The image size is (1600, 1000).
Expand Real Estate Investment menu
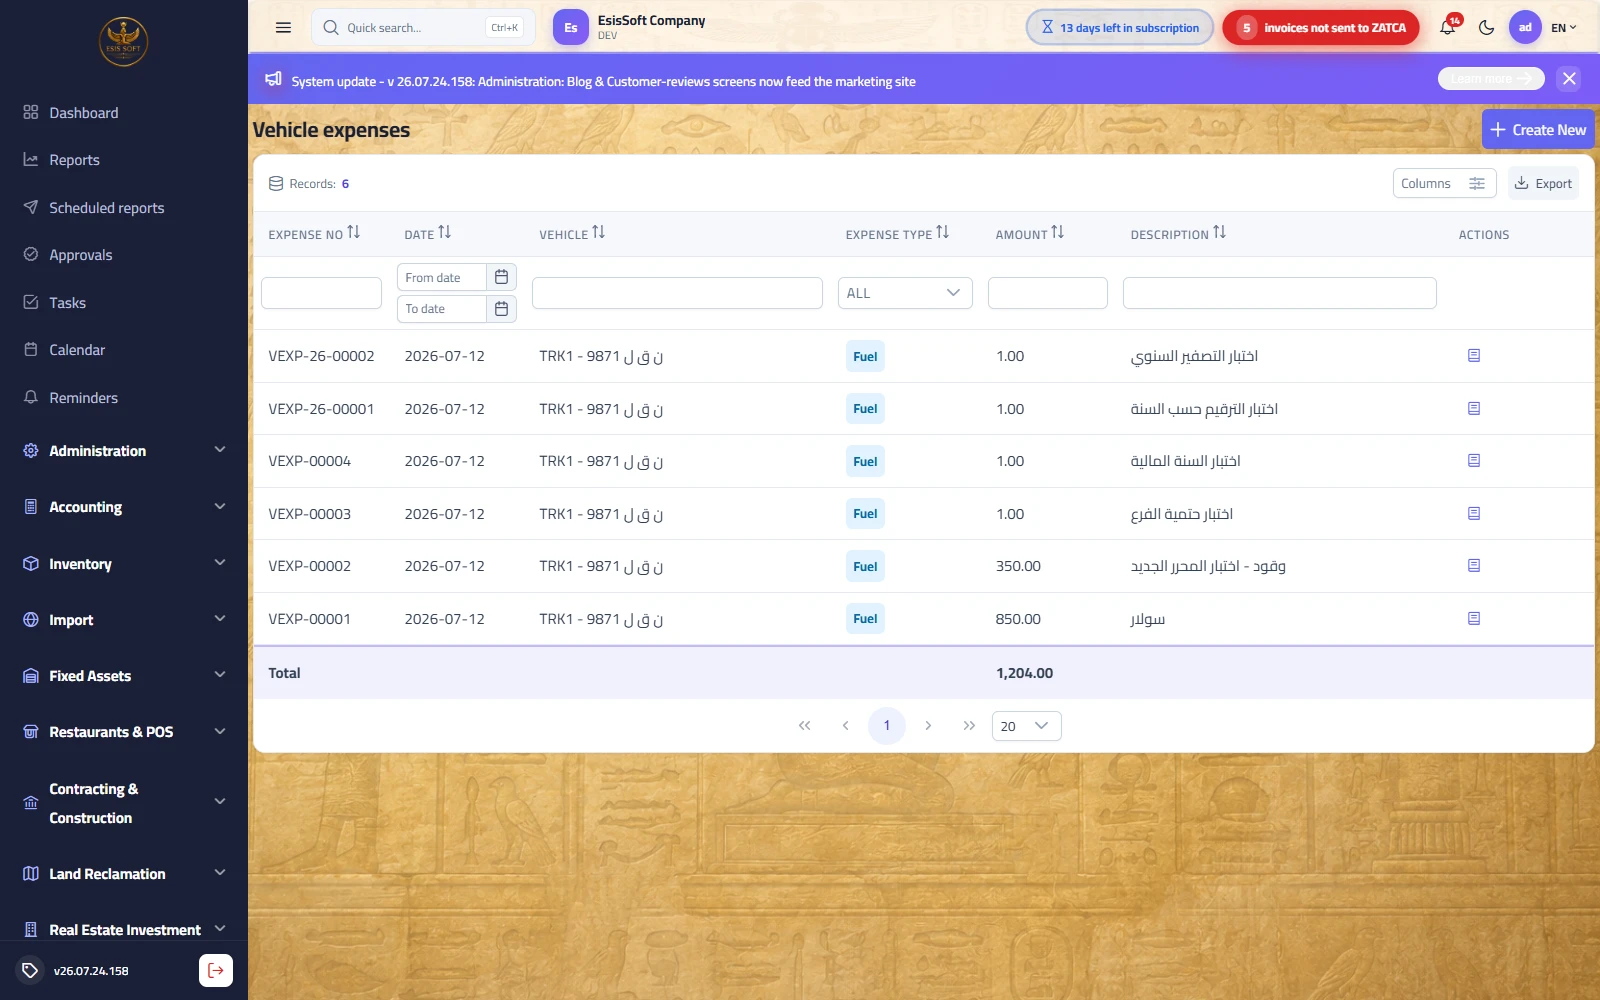pos(124,930)
